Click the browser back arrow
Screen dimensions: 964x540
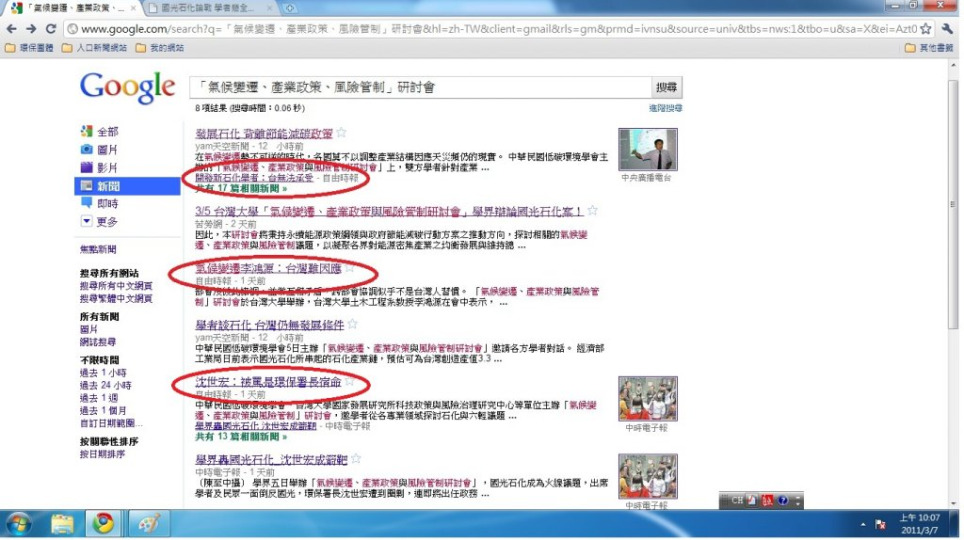(x=13, y=29)
